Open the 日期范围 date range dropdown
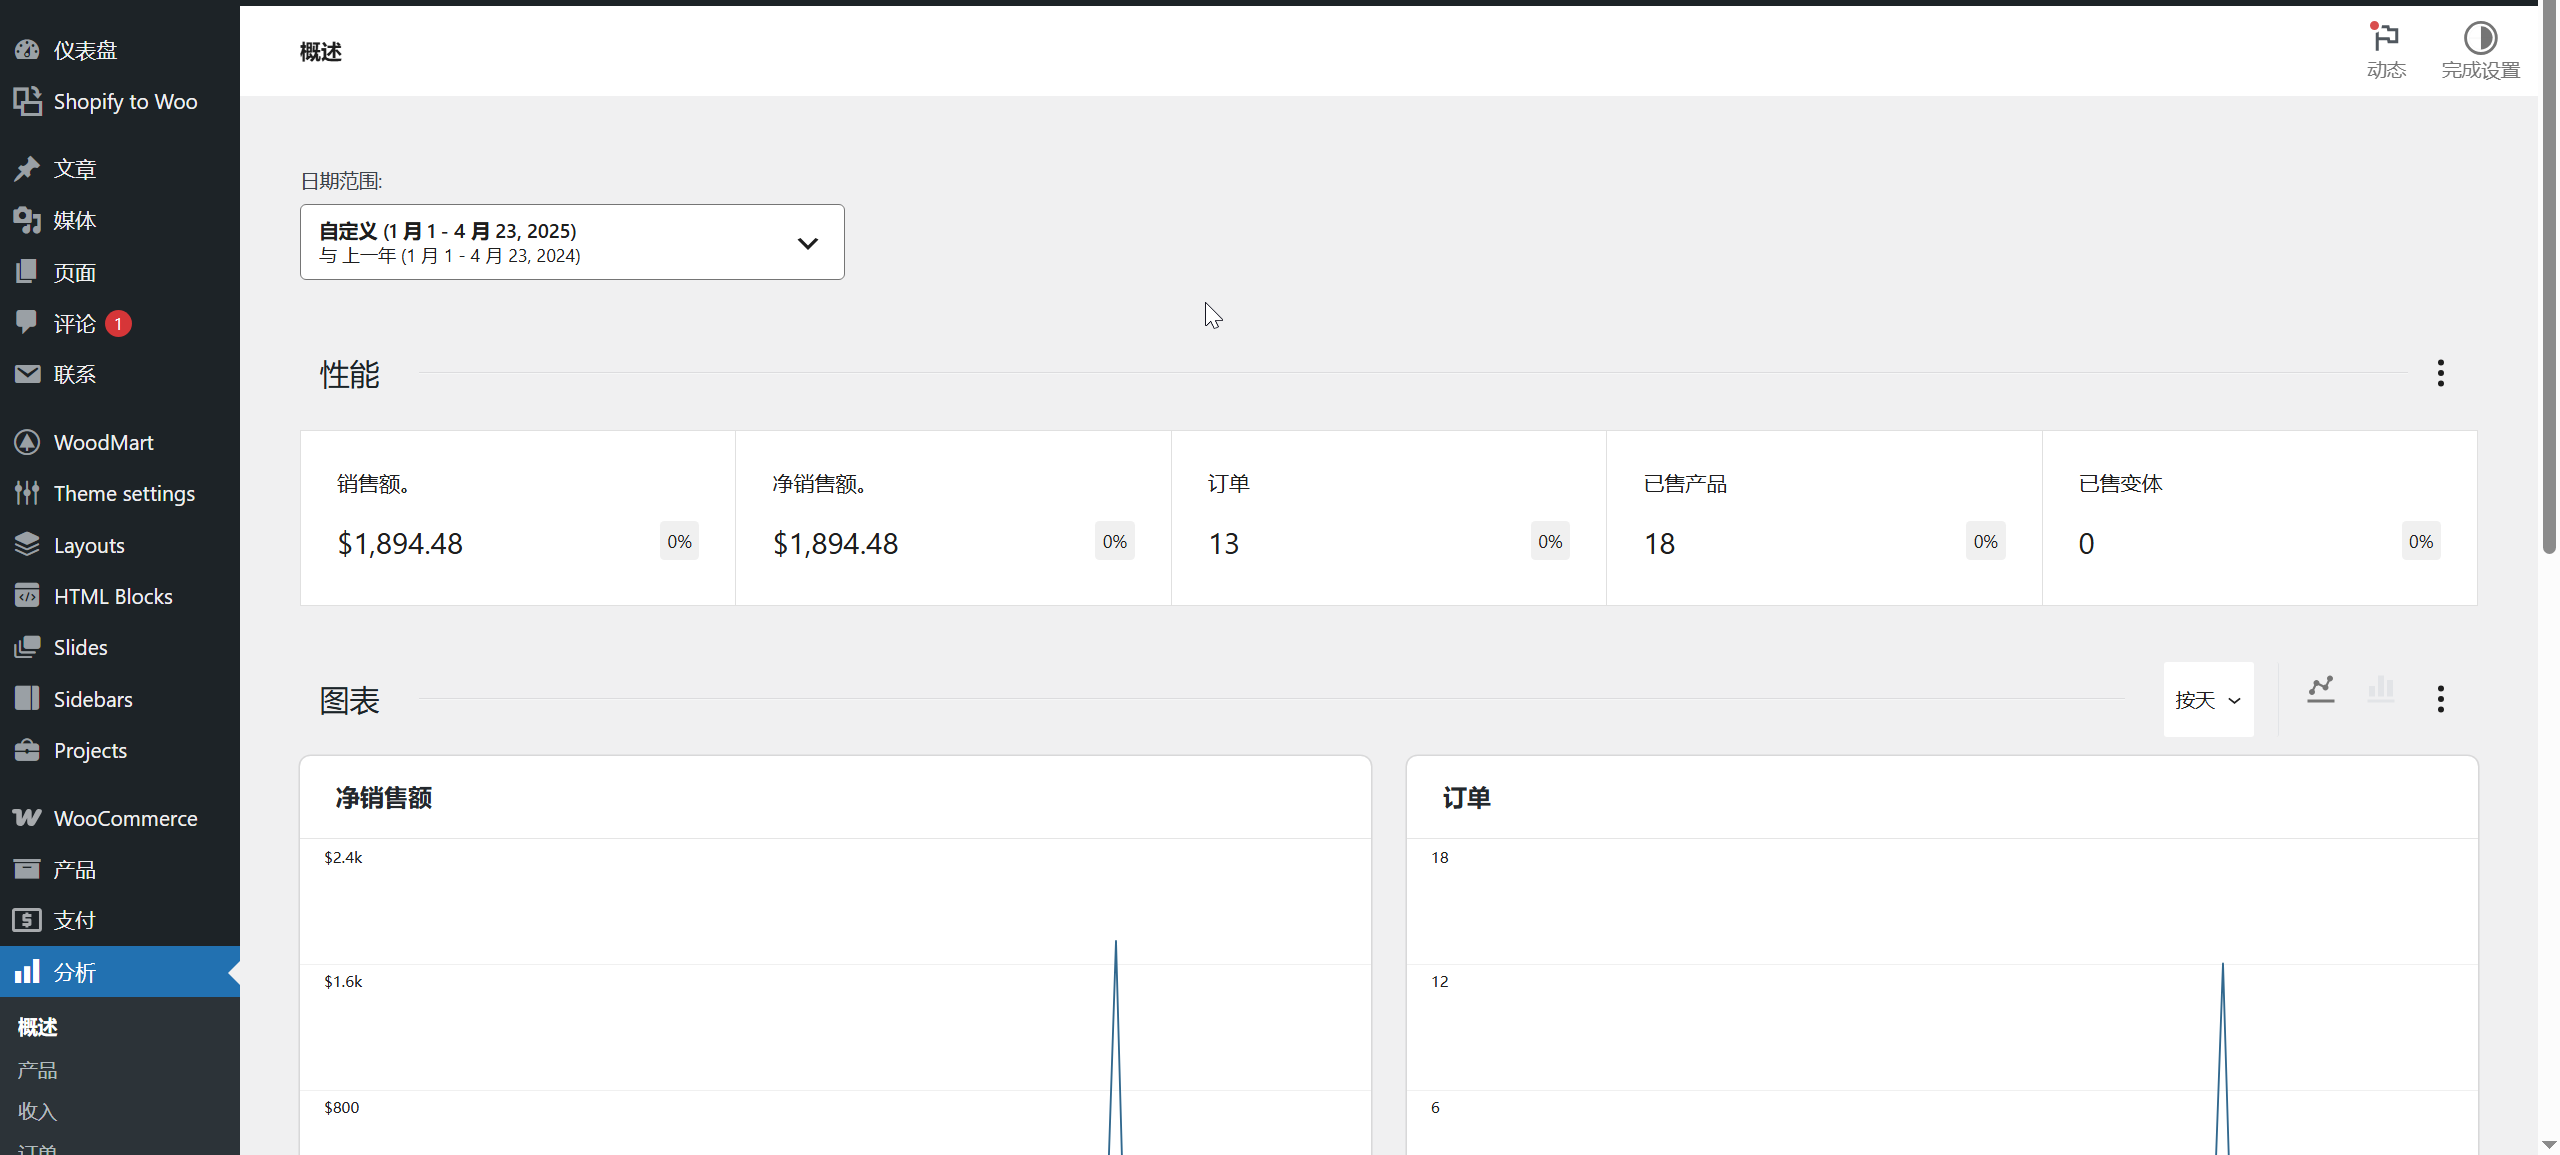 pos(572,242)
